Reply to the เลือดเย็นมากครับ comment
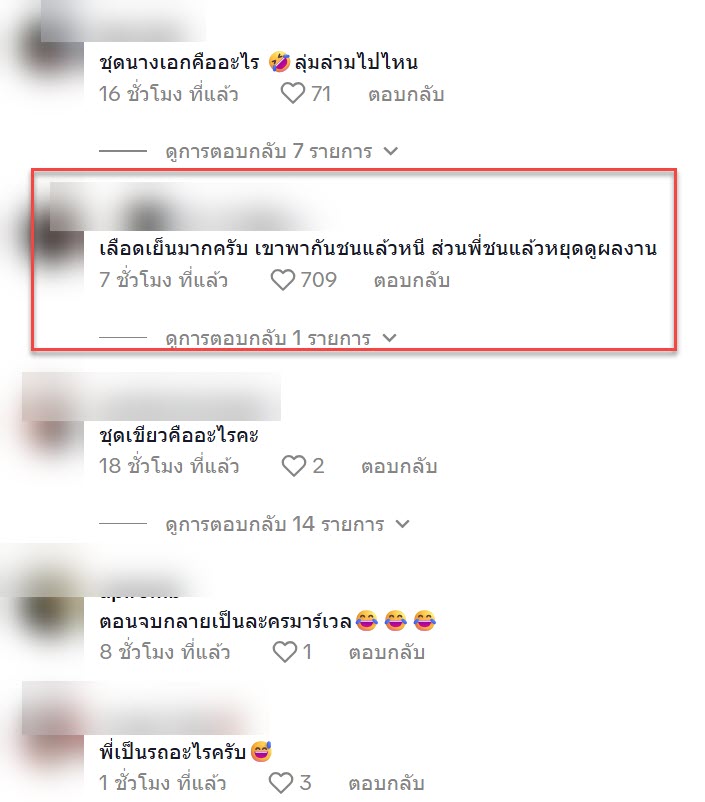Screen dimensions: 705x802 (x=412, y=280)
